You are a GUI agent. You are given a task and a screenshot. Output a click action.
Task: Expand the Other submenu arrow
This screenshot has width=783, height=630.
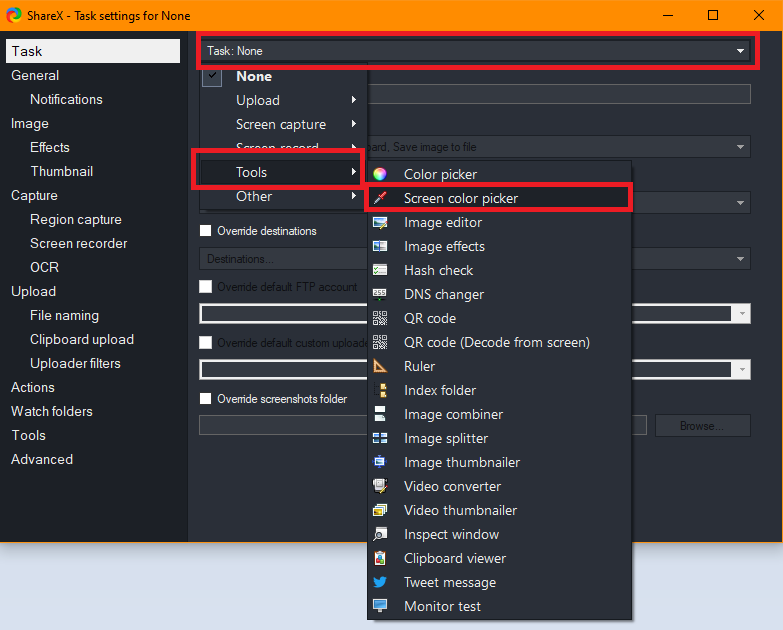(x=354, y=196)
